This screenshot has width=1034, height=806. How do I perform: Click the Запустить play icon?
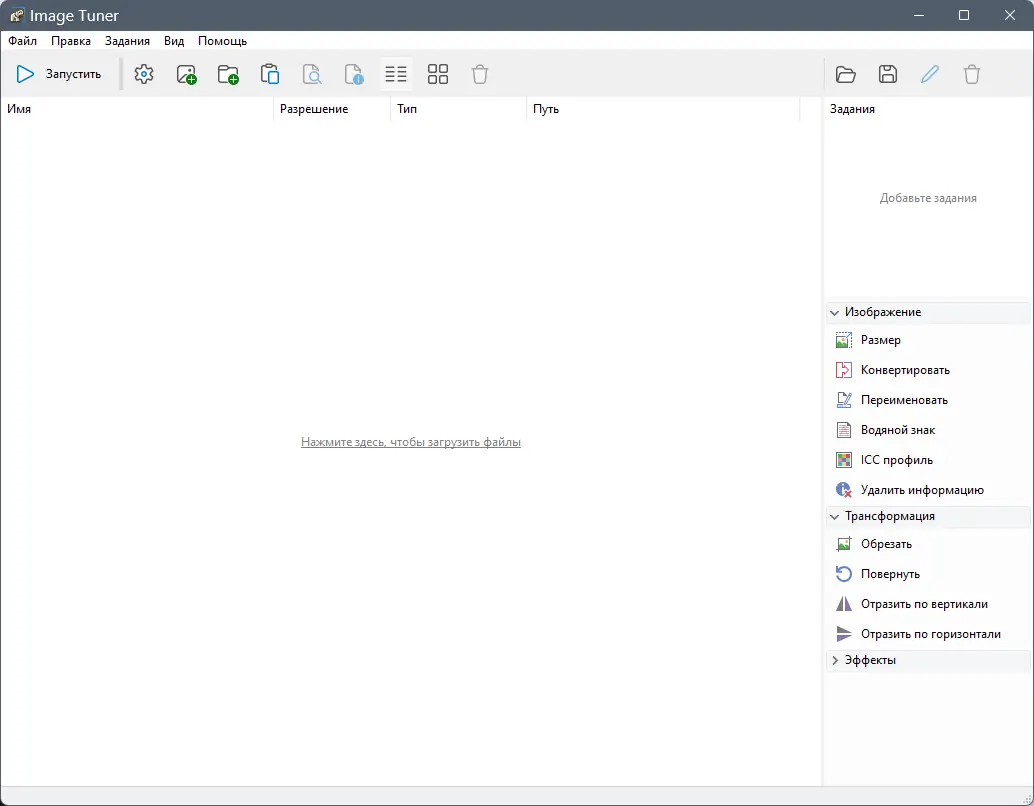[25, 74]
